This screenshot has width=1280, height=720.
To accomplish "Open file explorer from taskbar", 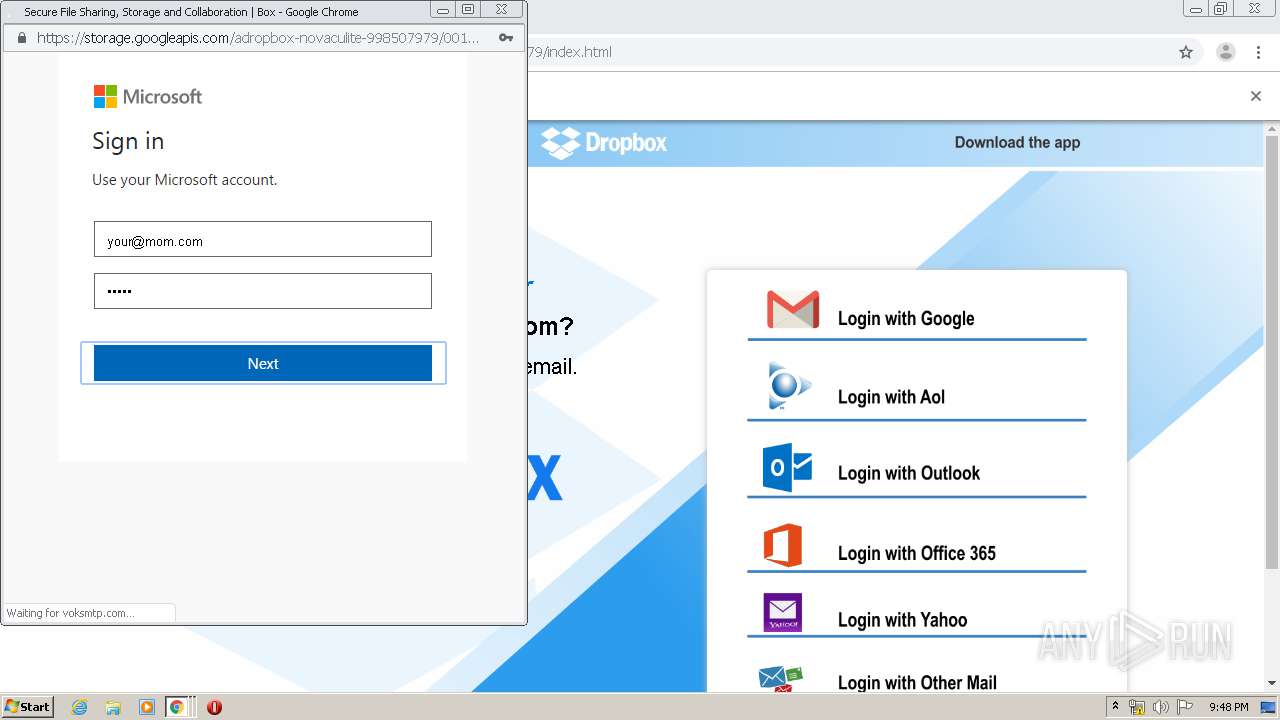I will tap(113, 707).
